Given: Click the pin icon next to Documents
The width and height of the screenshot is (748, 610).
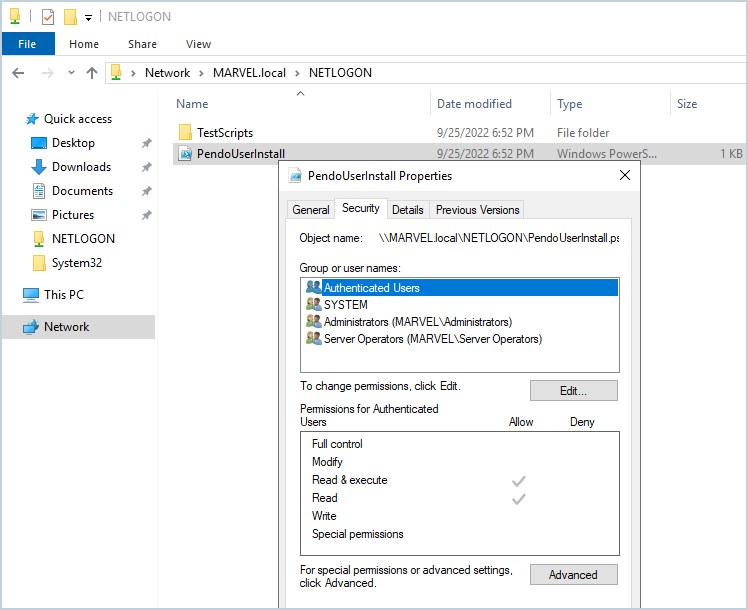Looking at the screenshot, I should pos(146,191).
